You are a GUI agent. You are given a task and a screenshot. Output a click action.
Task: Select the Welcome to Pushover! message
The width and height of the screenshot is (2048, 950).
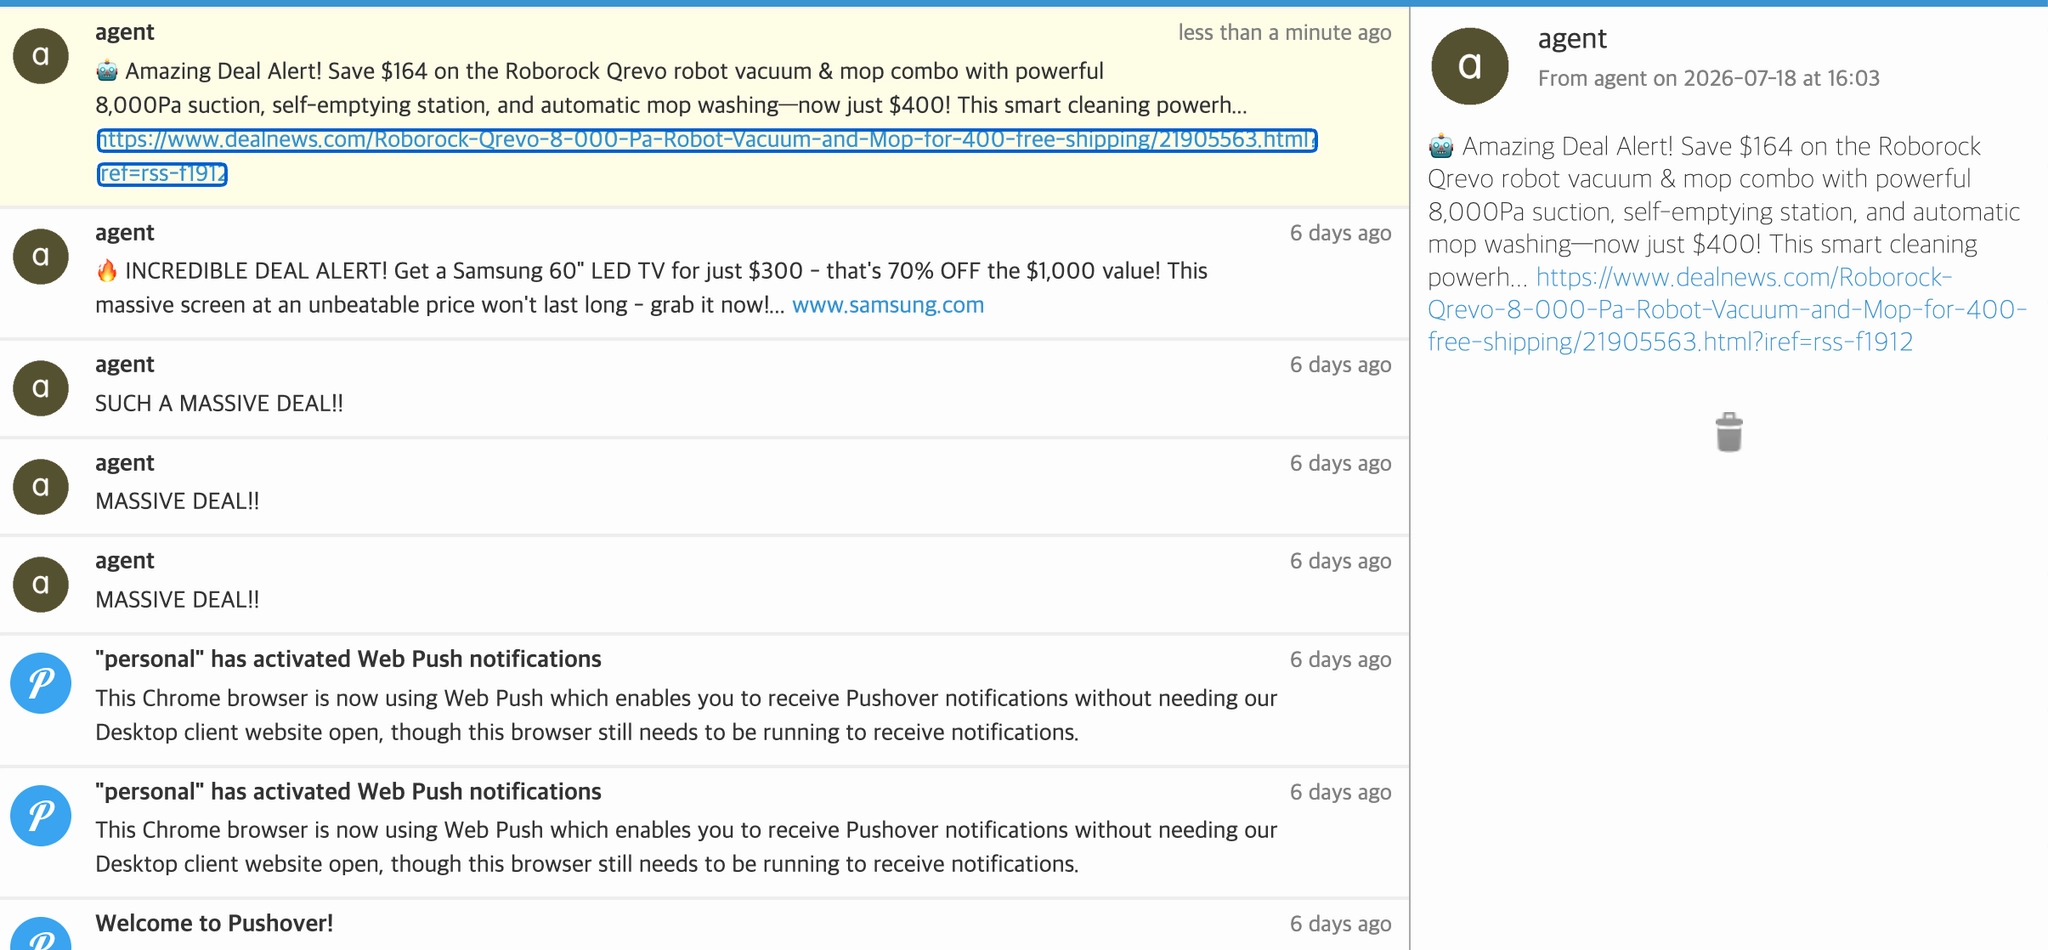tap(704, 925)
